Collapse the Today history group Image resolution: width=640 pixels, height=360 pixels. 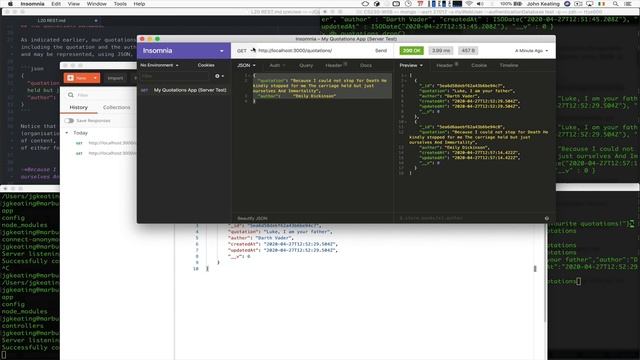pos(67,133)
